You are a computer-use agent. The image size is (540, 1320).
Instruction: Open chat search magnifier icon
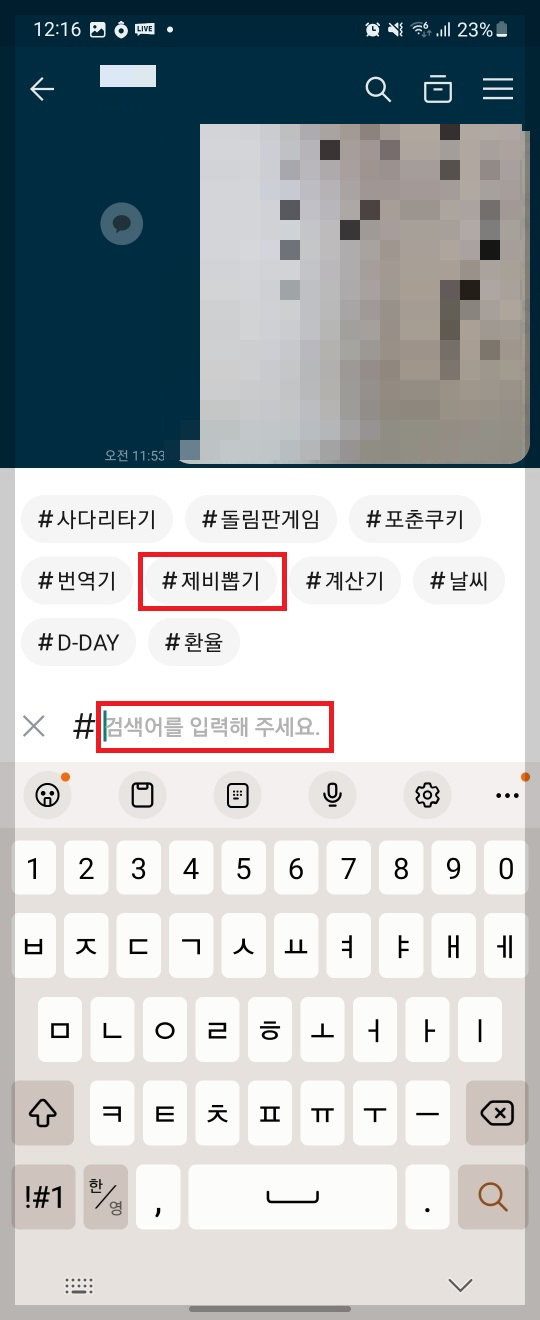378,90
